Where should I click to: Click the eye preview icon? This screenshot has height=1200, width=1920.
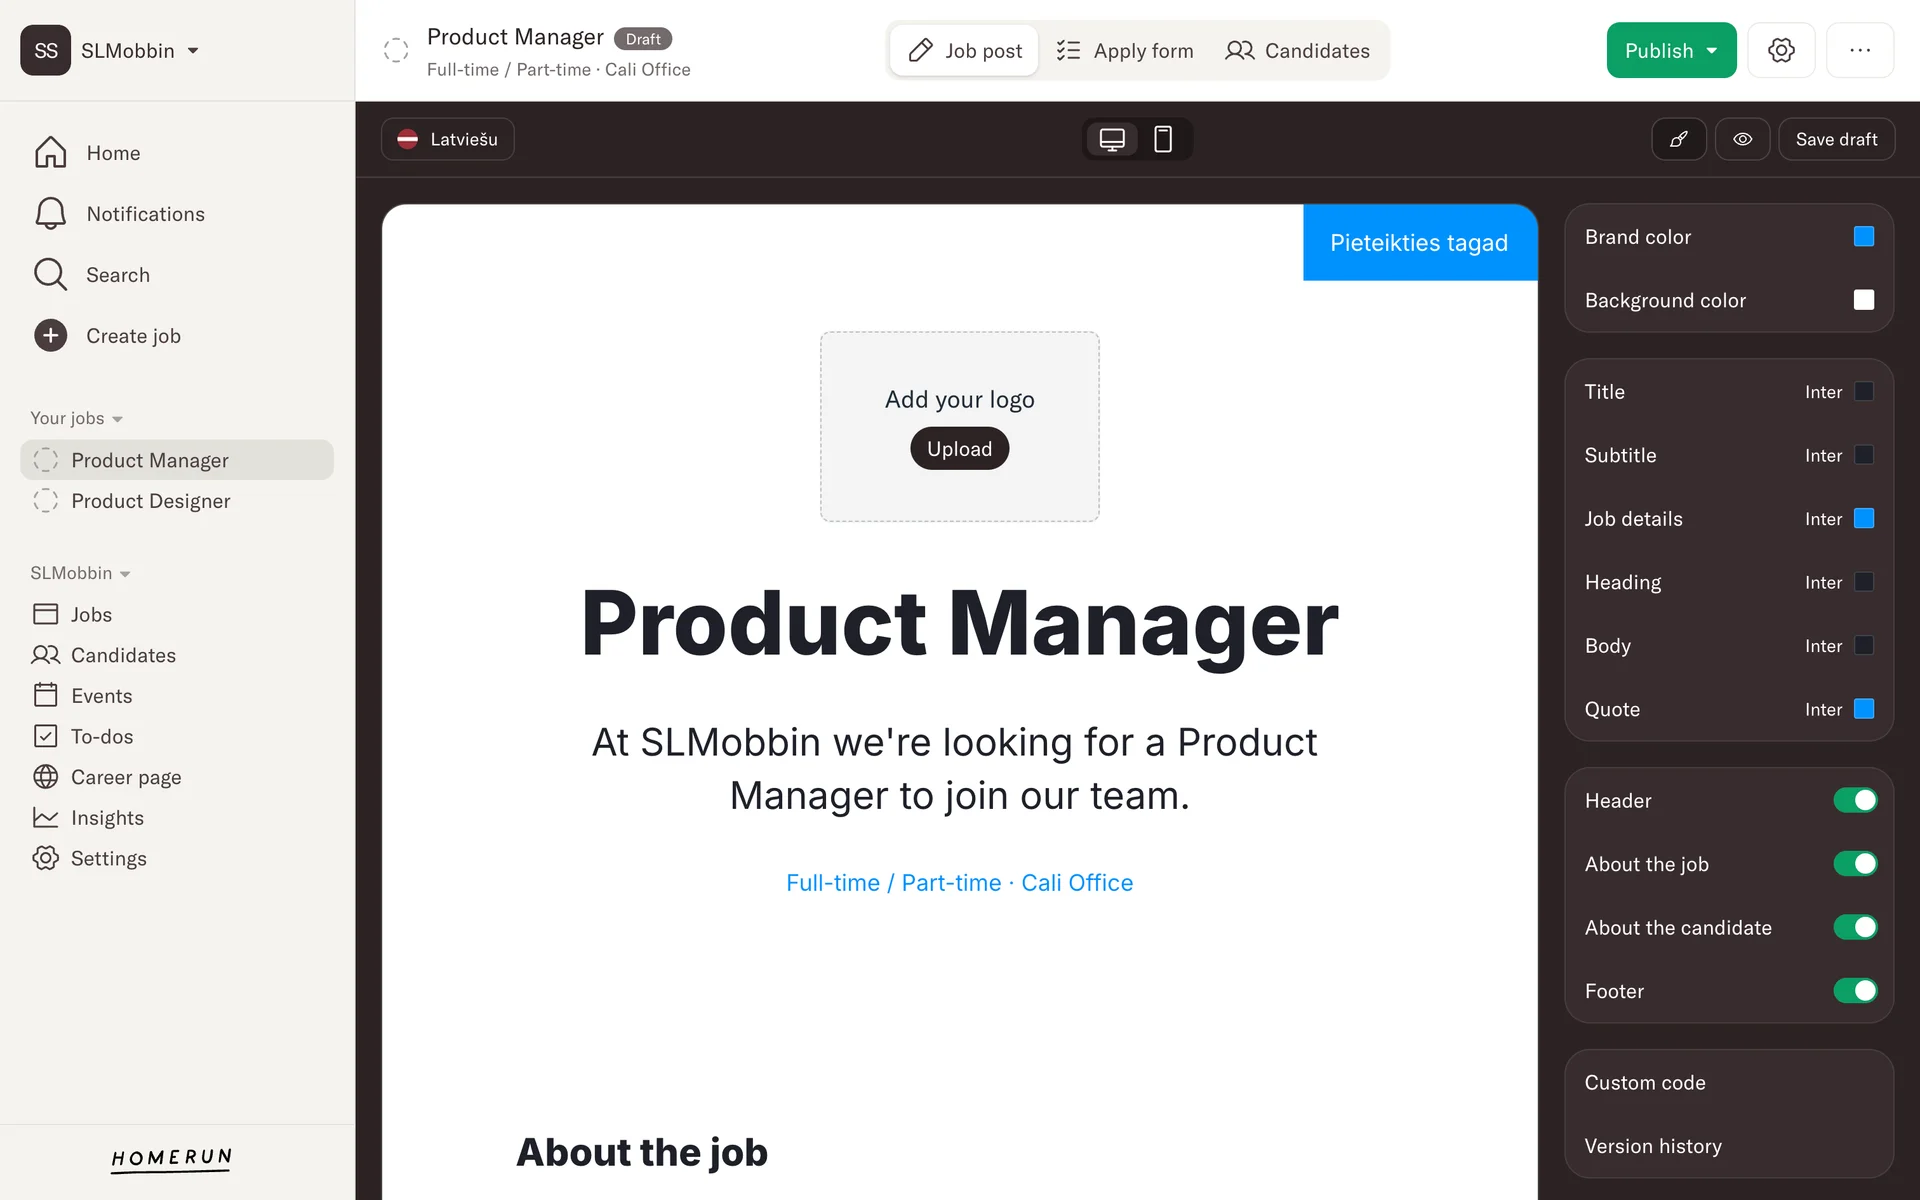(1742, 139)
